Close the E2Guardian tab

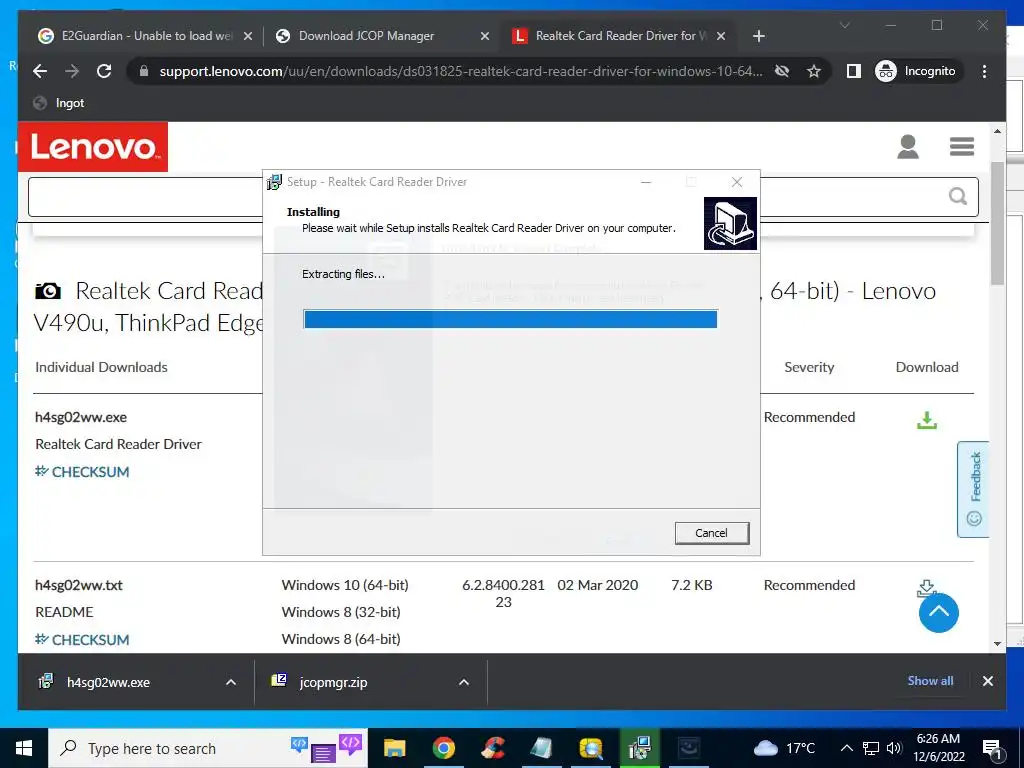(x=248, y=37)
